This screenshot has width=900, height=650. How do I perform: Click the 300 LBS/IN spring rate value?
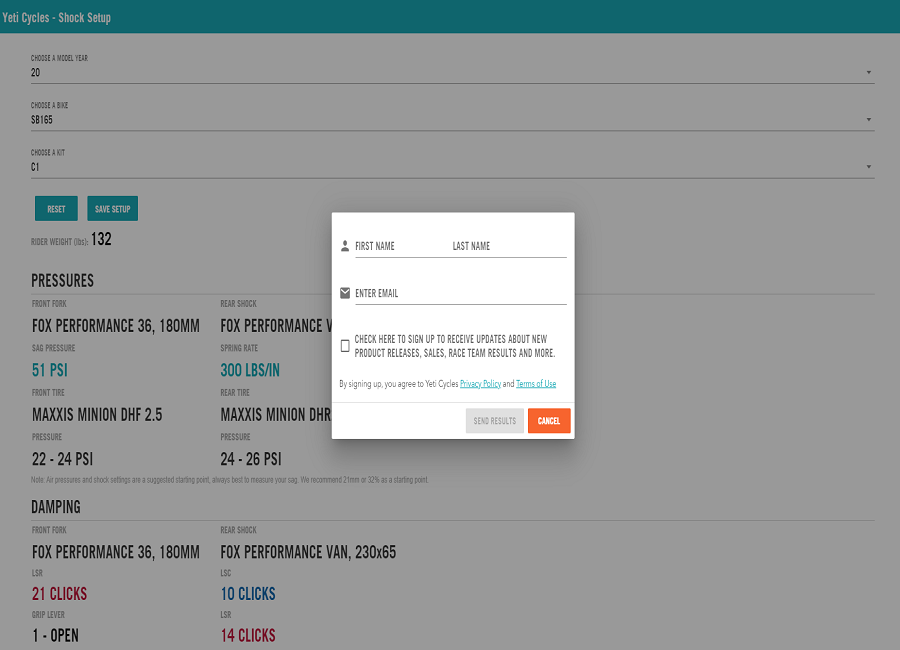(250, 370)
